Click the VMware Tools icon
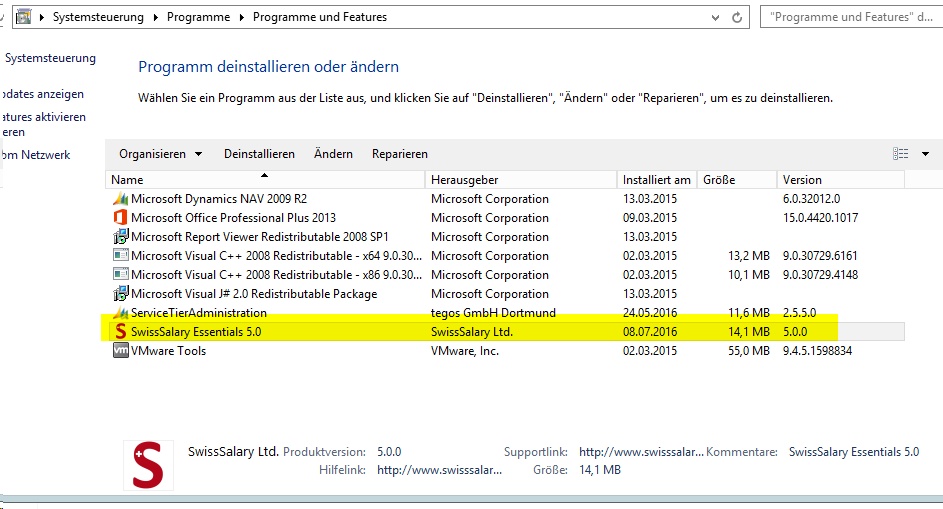The image size is (943, 509). click(120, 351)
